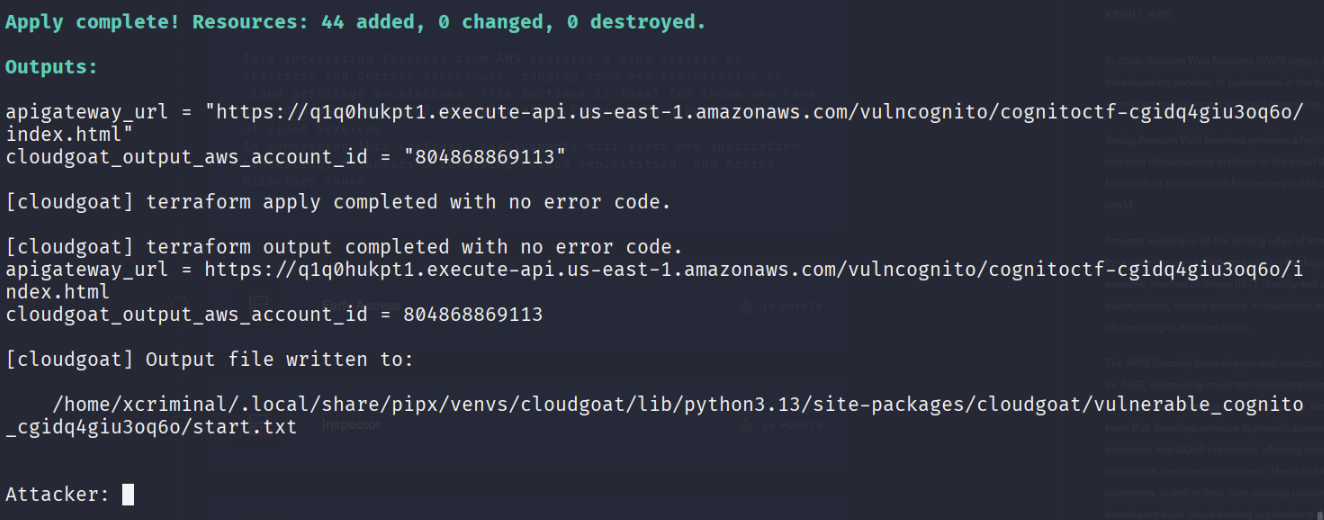Click the terminal cursor after the Attacker prompt

point(128,493)
